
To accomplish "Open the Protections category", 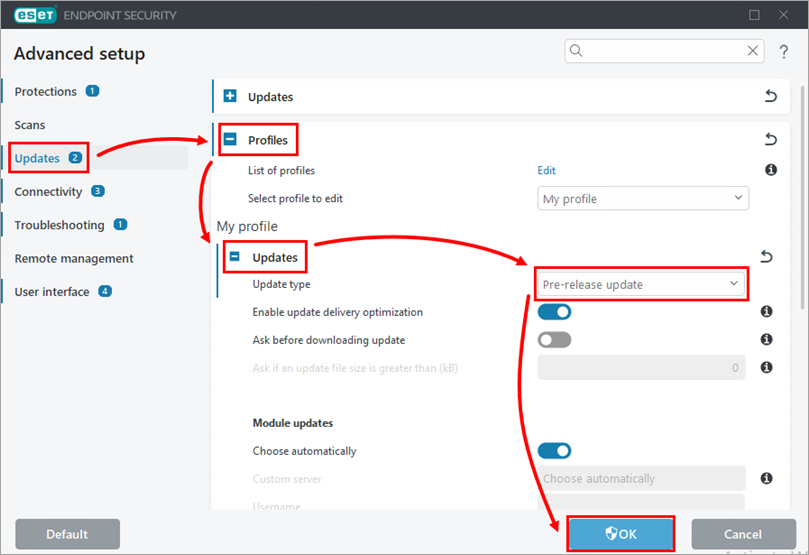I will (x=46, y=91).
